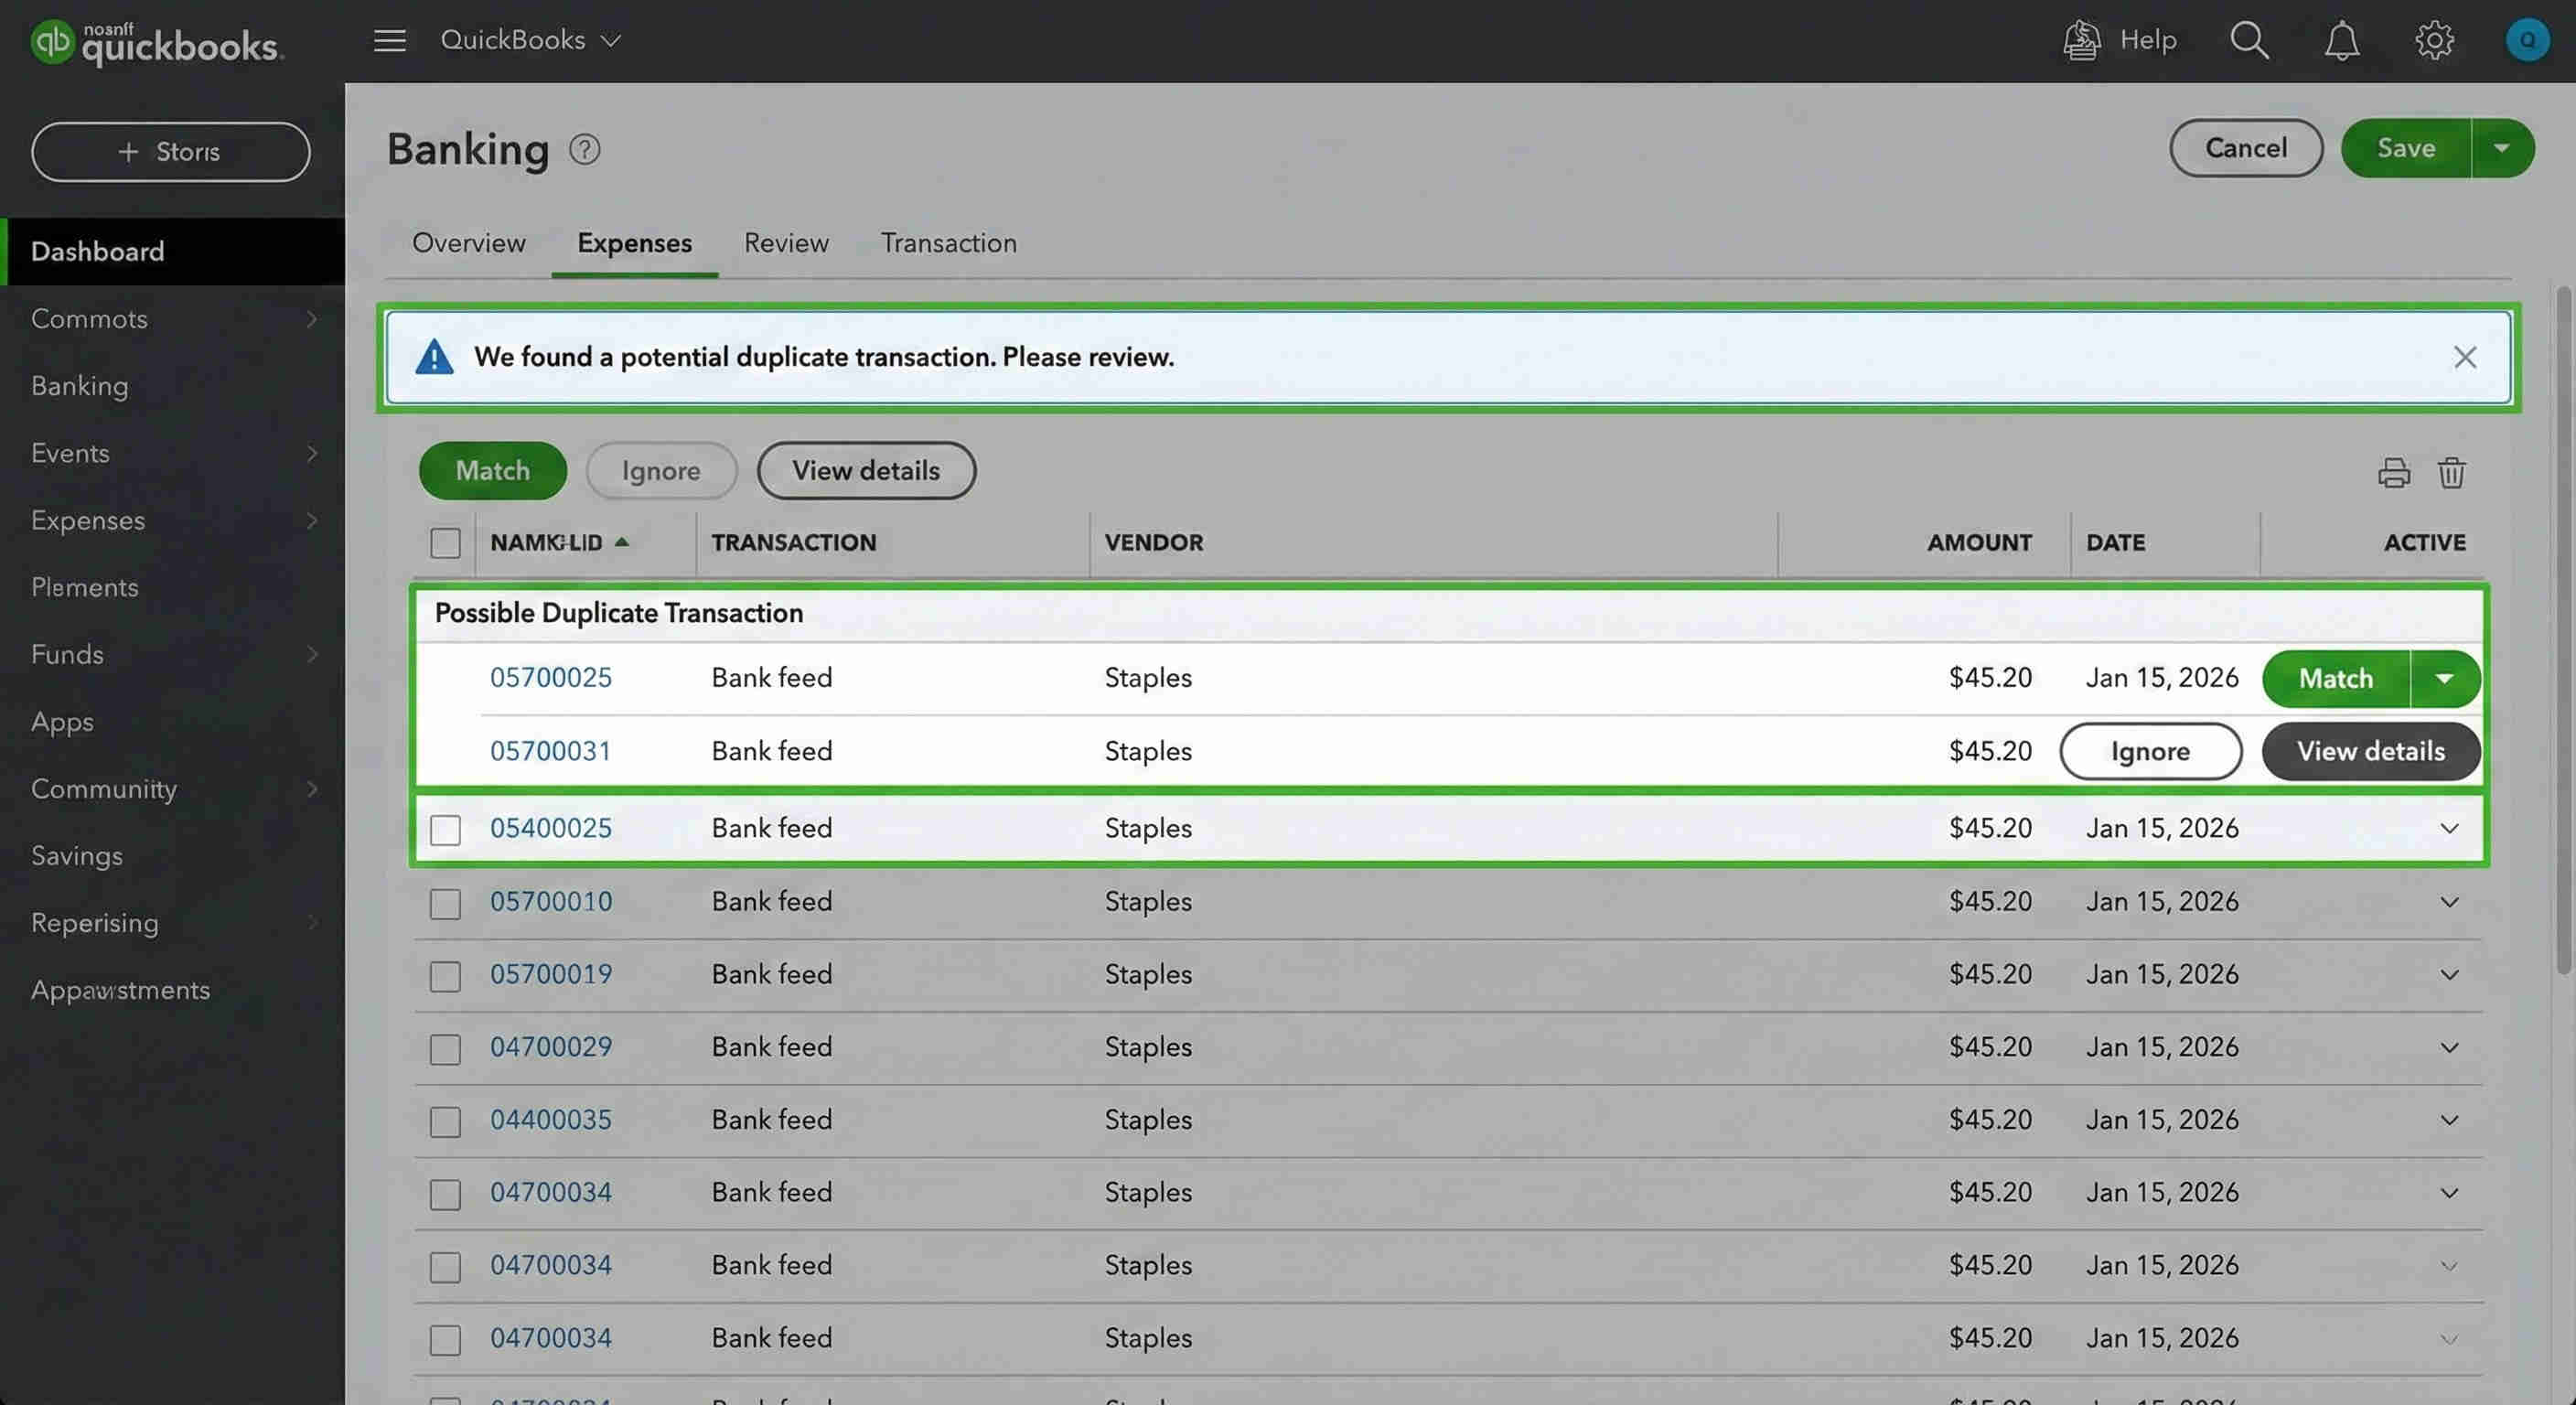Screen dimensions: 2576x1405
Task: Click the Banking help question mark
Action: (x=584, y=149)
